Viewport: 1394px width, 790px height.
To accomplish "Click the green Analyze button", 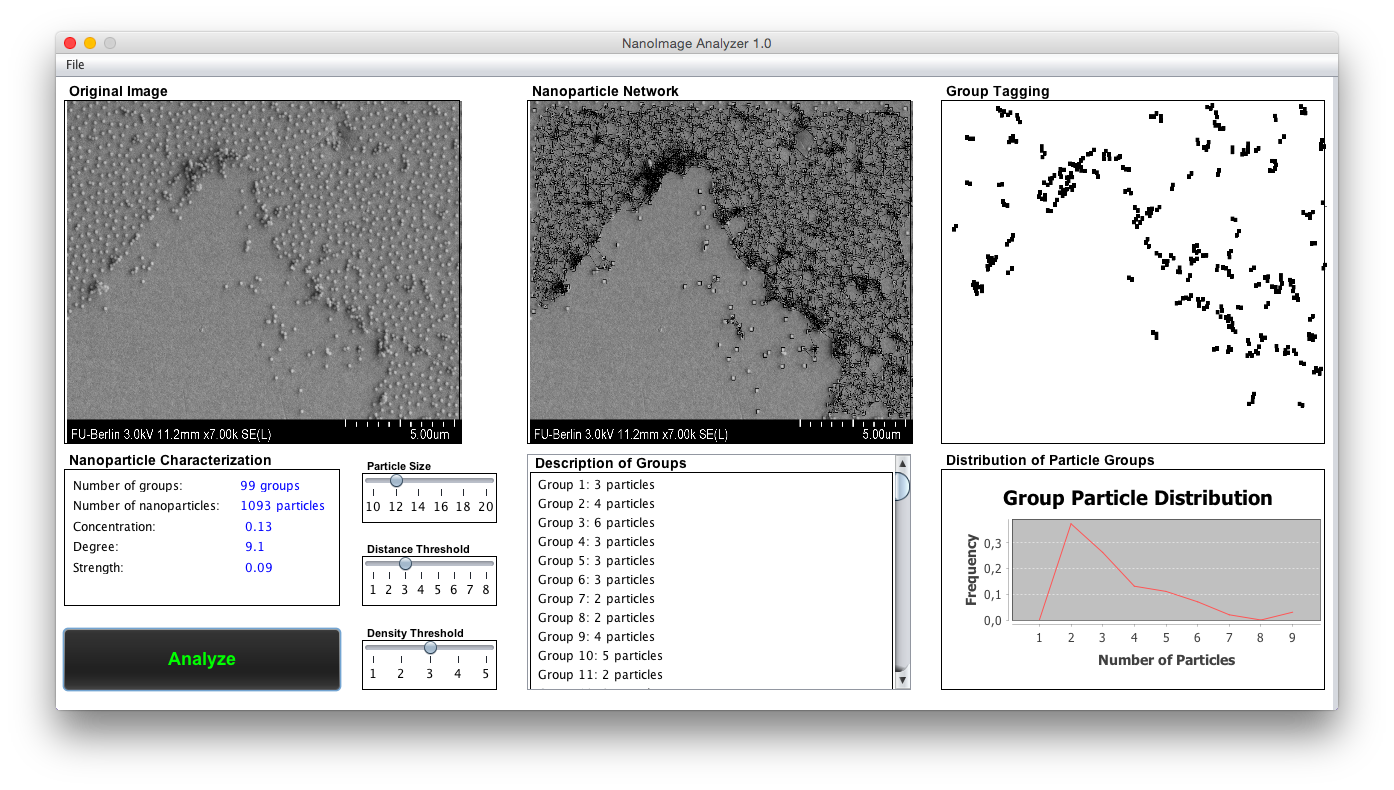I will [202, 659].
